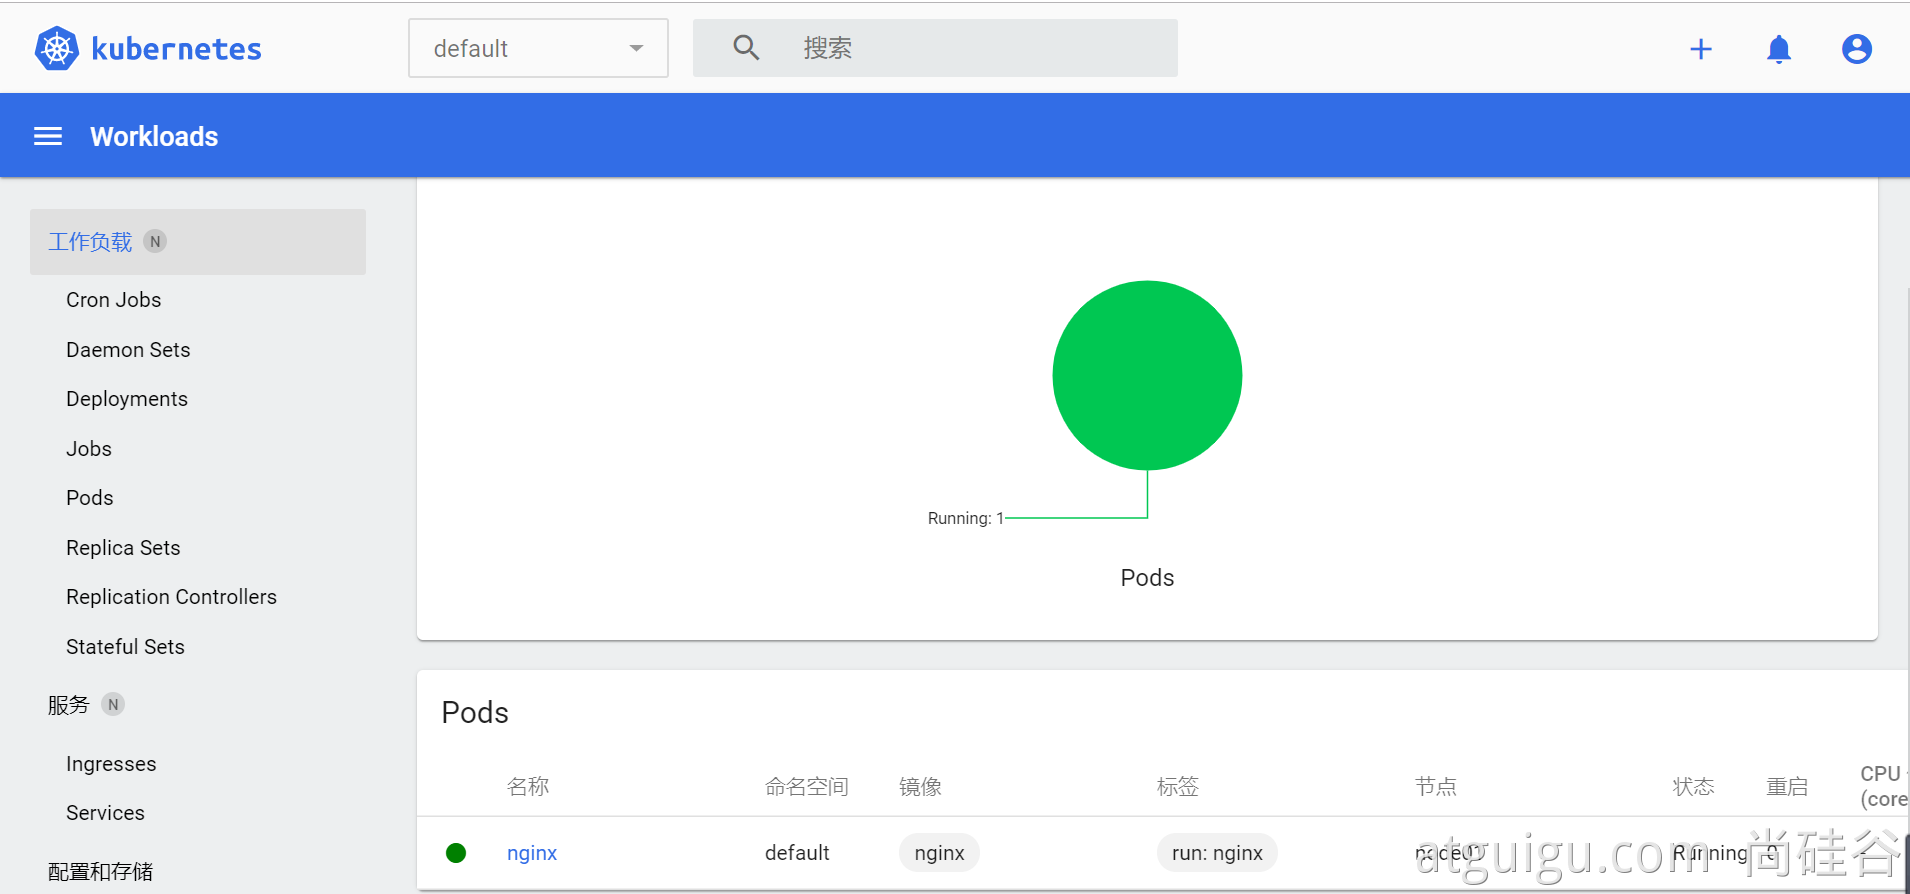Open the user account icon

(x=1857, y=49)
